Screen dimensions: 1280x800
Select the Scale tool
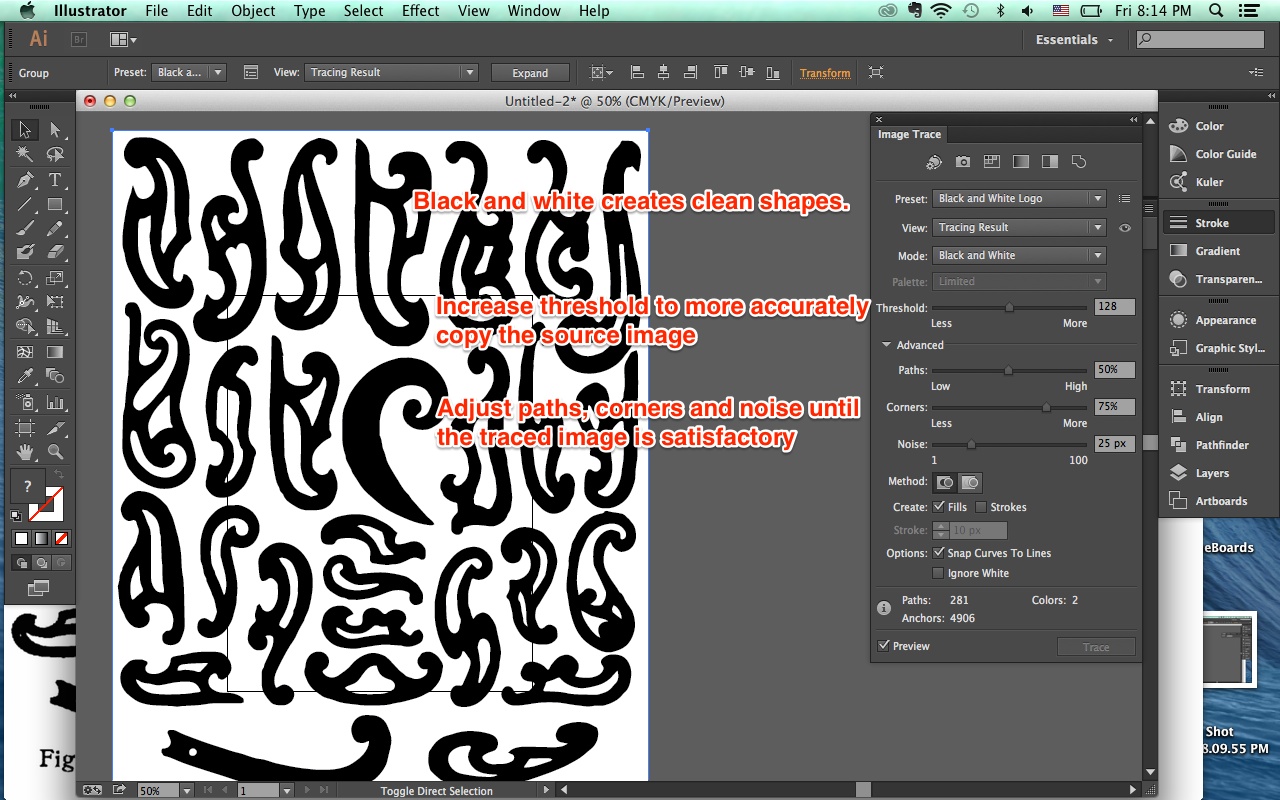click(x=55, y=278)
